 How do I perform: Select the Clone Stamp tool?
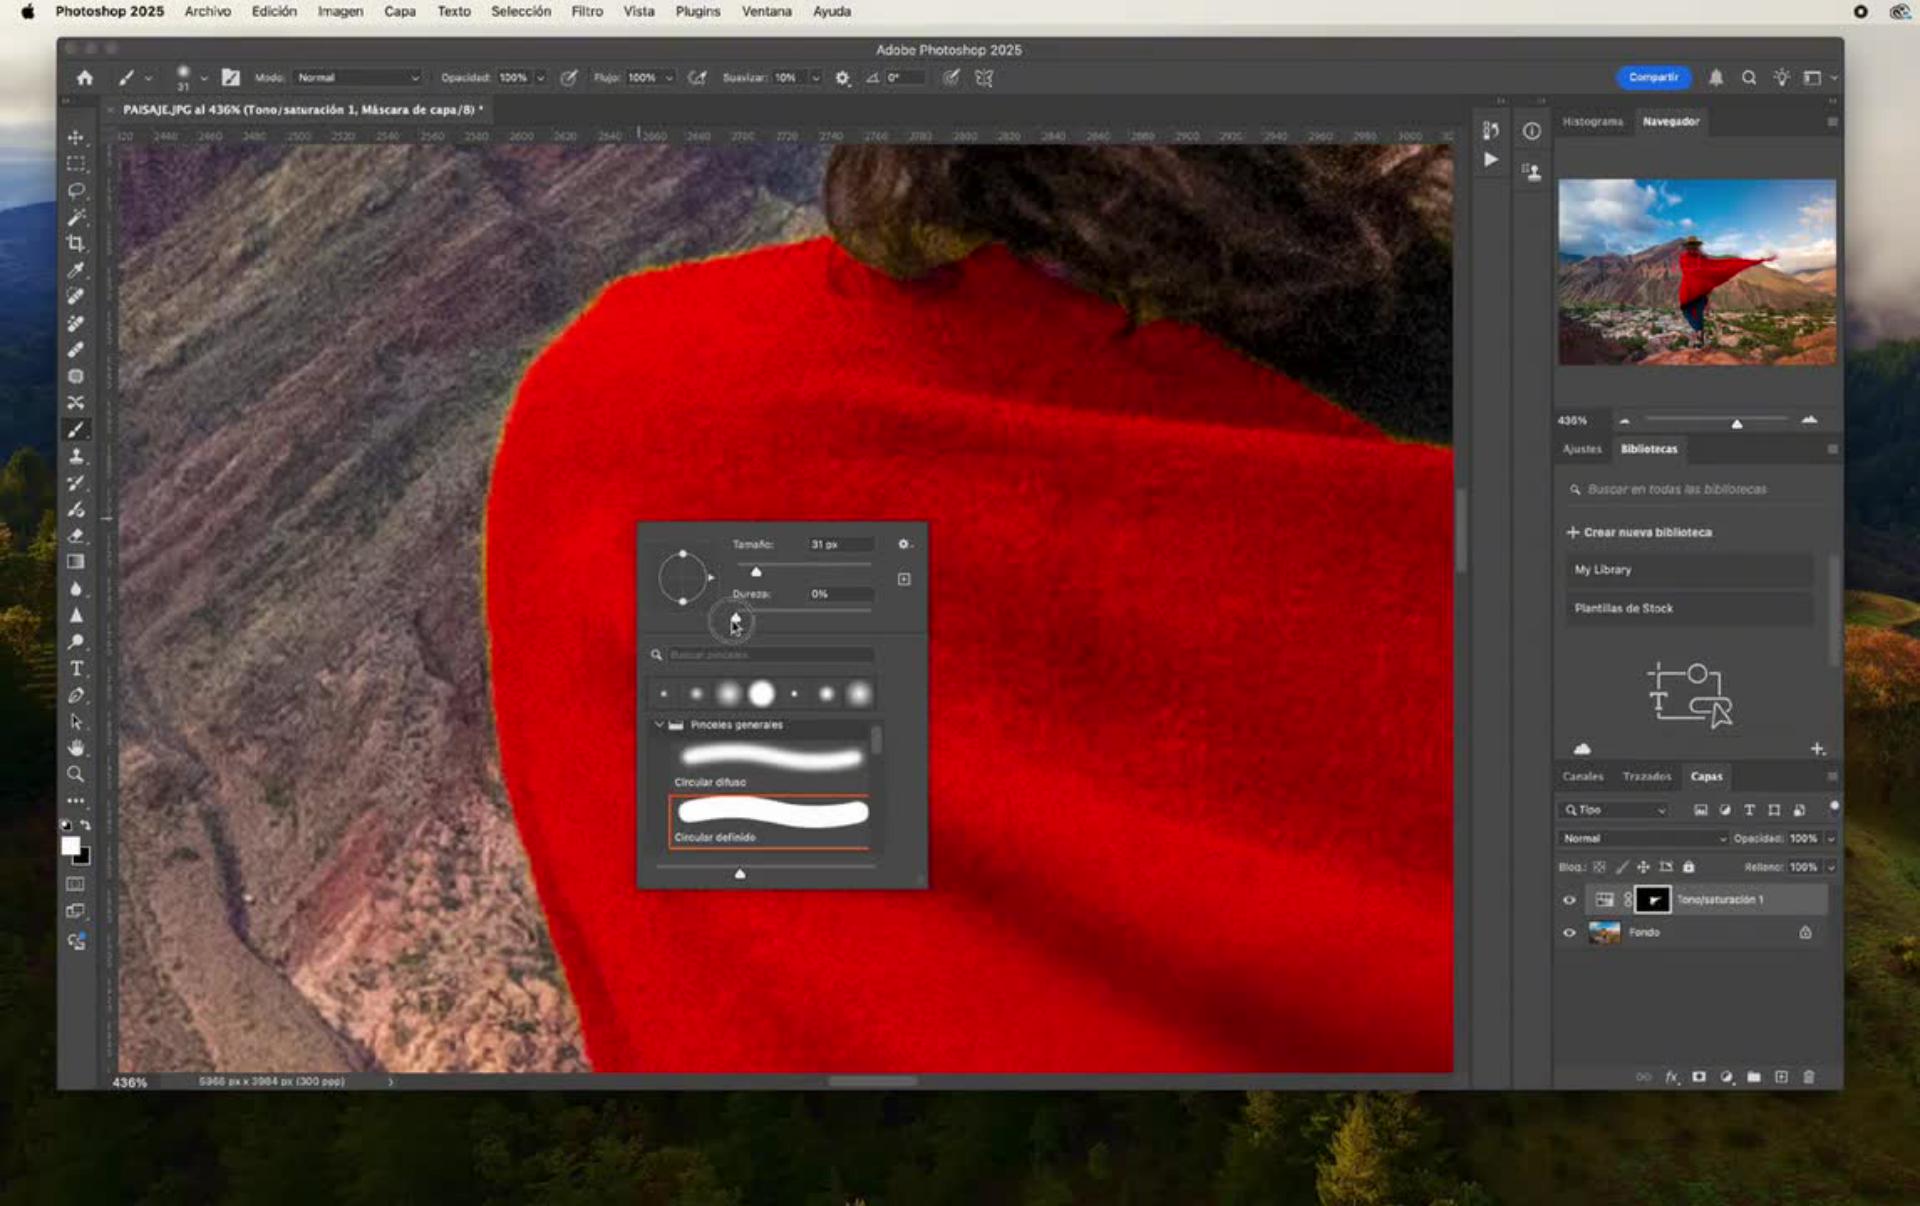[76, 456]
